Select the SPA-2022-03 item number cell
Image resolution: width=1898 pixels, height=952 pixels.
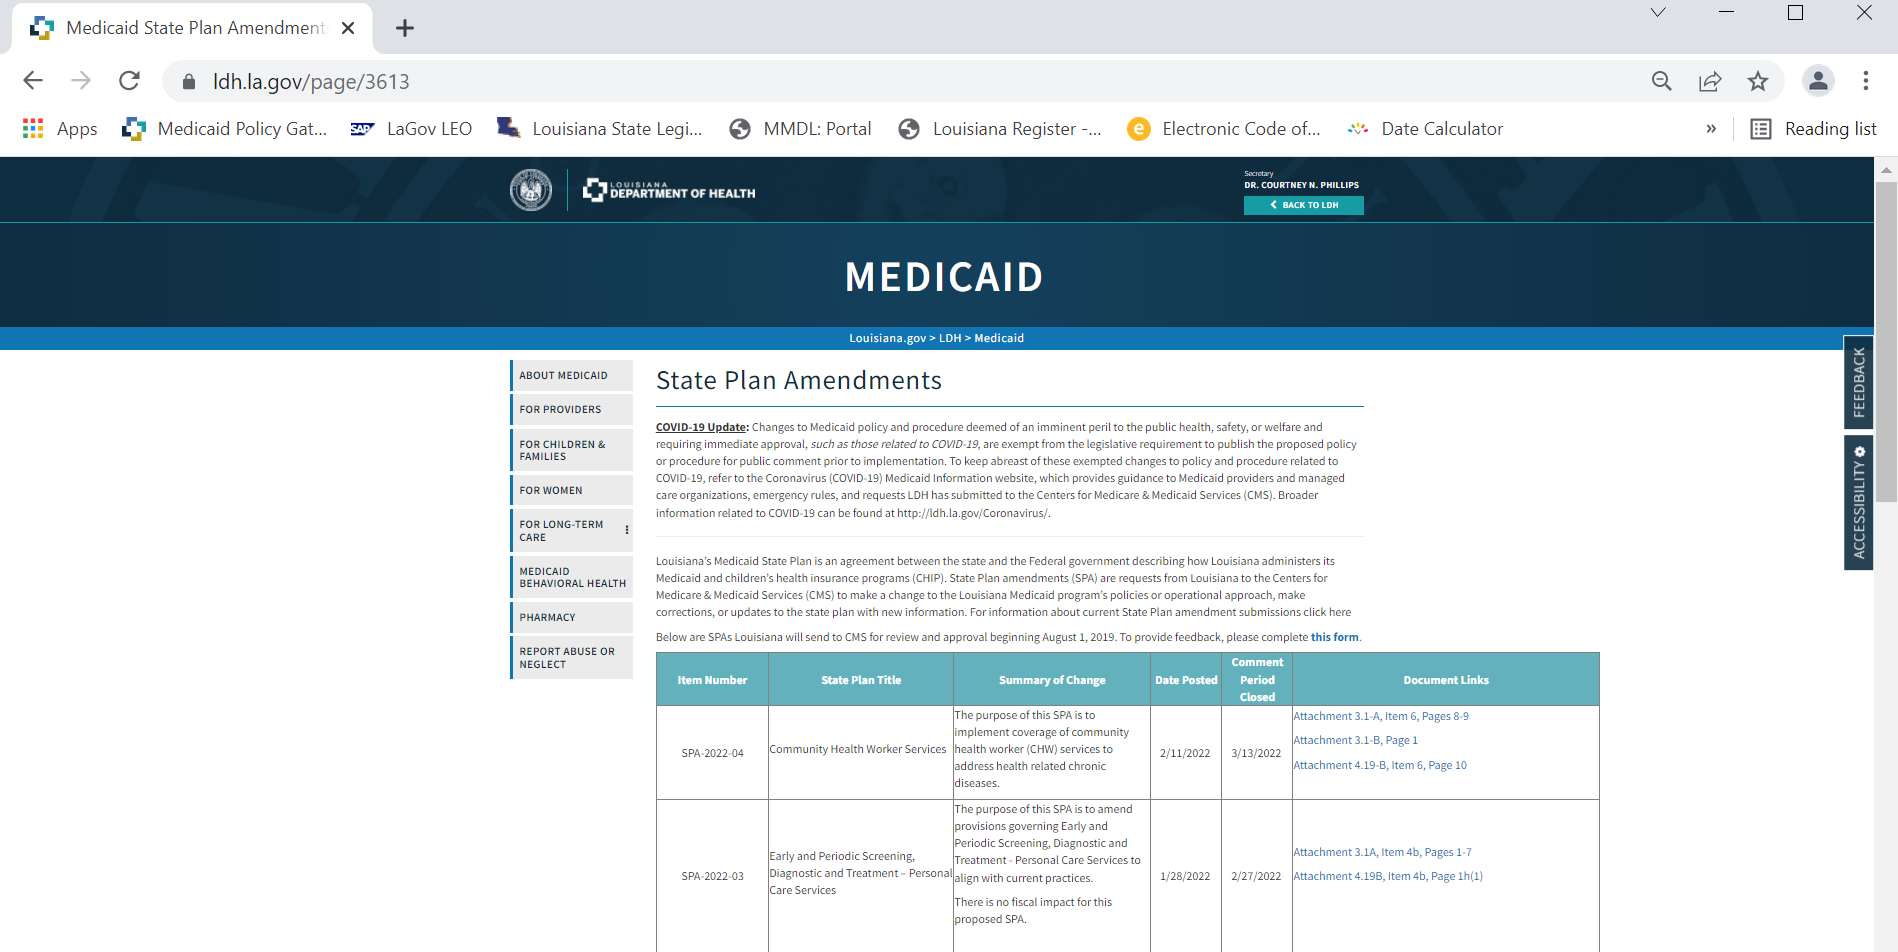click(712, 876)
